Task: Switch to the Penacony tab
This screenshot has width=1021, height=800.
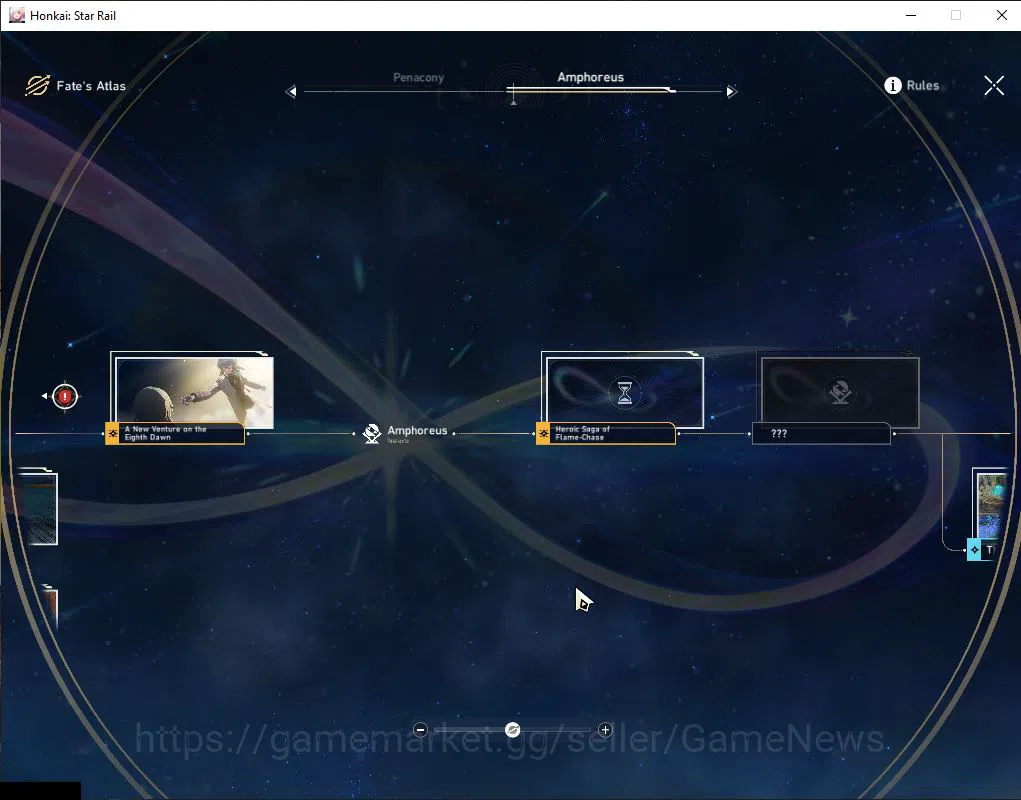Action: pos(419,77)
